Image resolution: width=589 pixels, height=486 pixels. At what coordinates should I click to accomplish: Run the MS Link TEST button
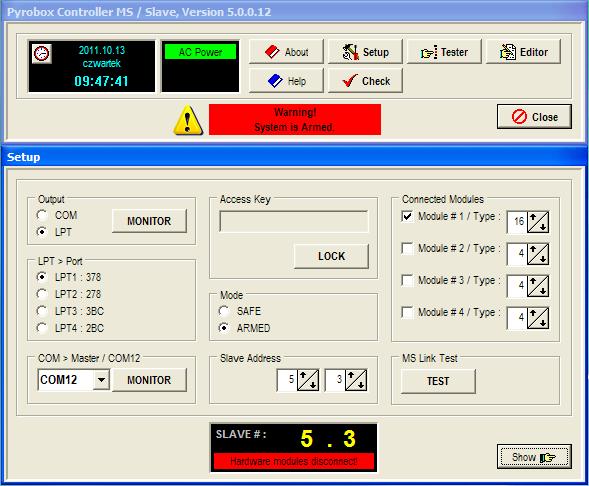(438, 381)
